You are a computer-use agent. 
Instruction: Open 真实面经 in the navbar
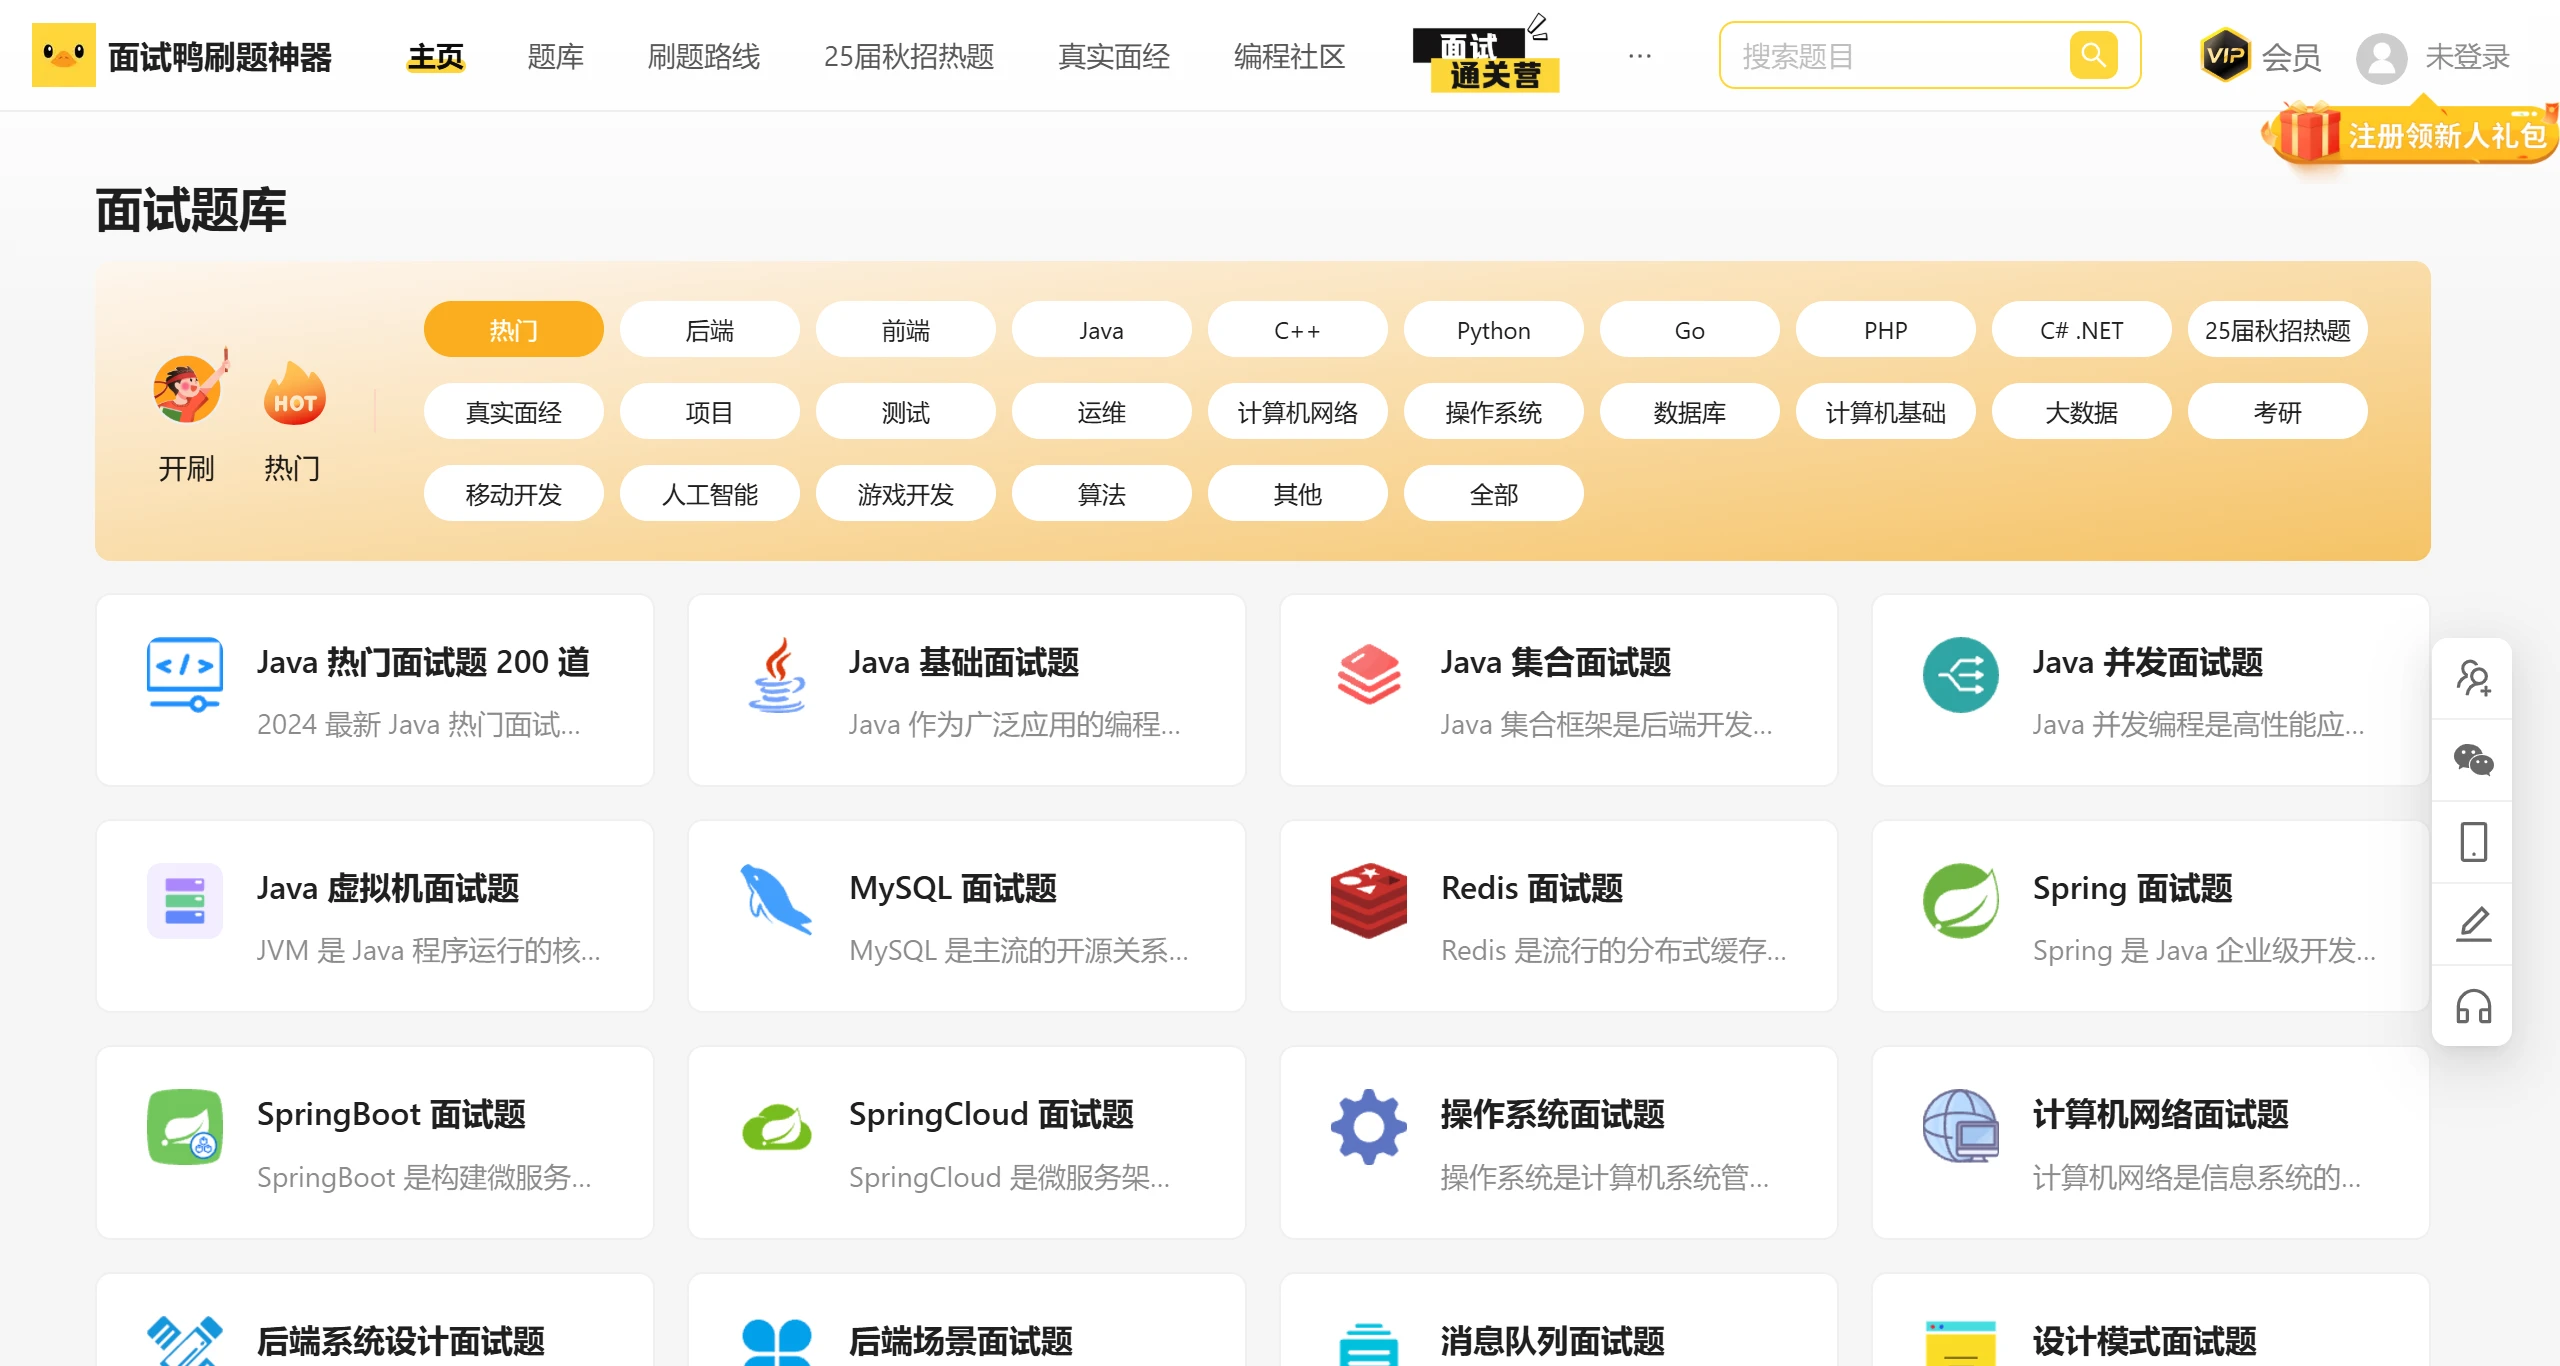pyautogui.click(x=1114, y=57)
